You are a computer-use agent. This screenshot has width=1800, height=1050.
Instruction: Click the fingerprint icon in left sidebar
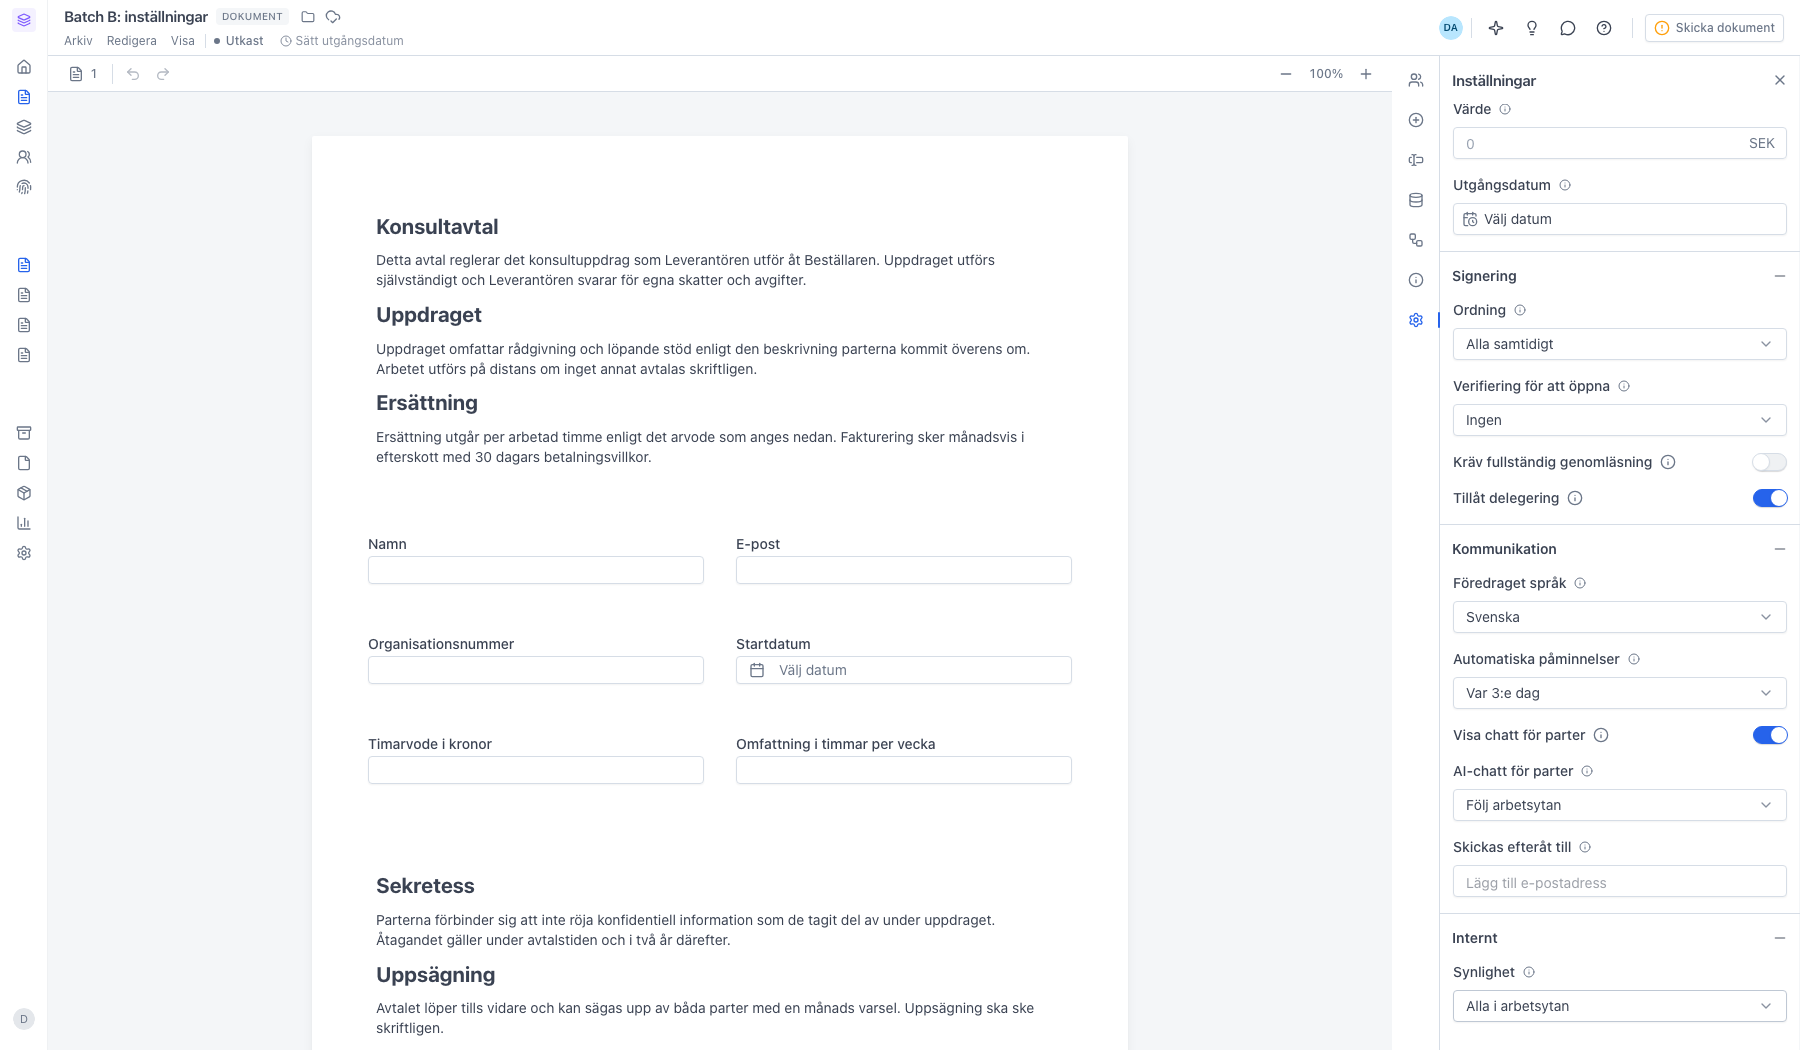[x=24, y=187]
